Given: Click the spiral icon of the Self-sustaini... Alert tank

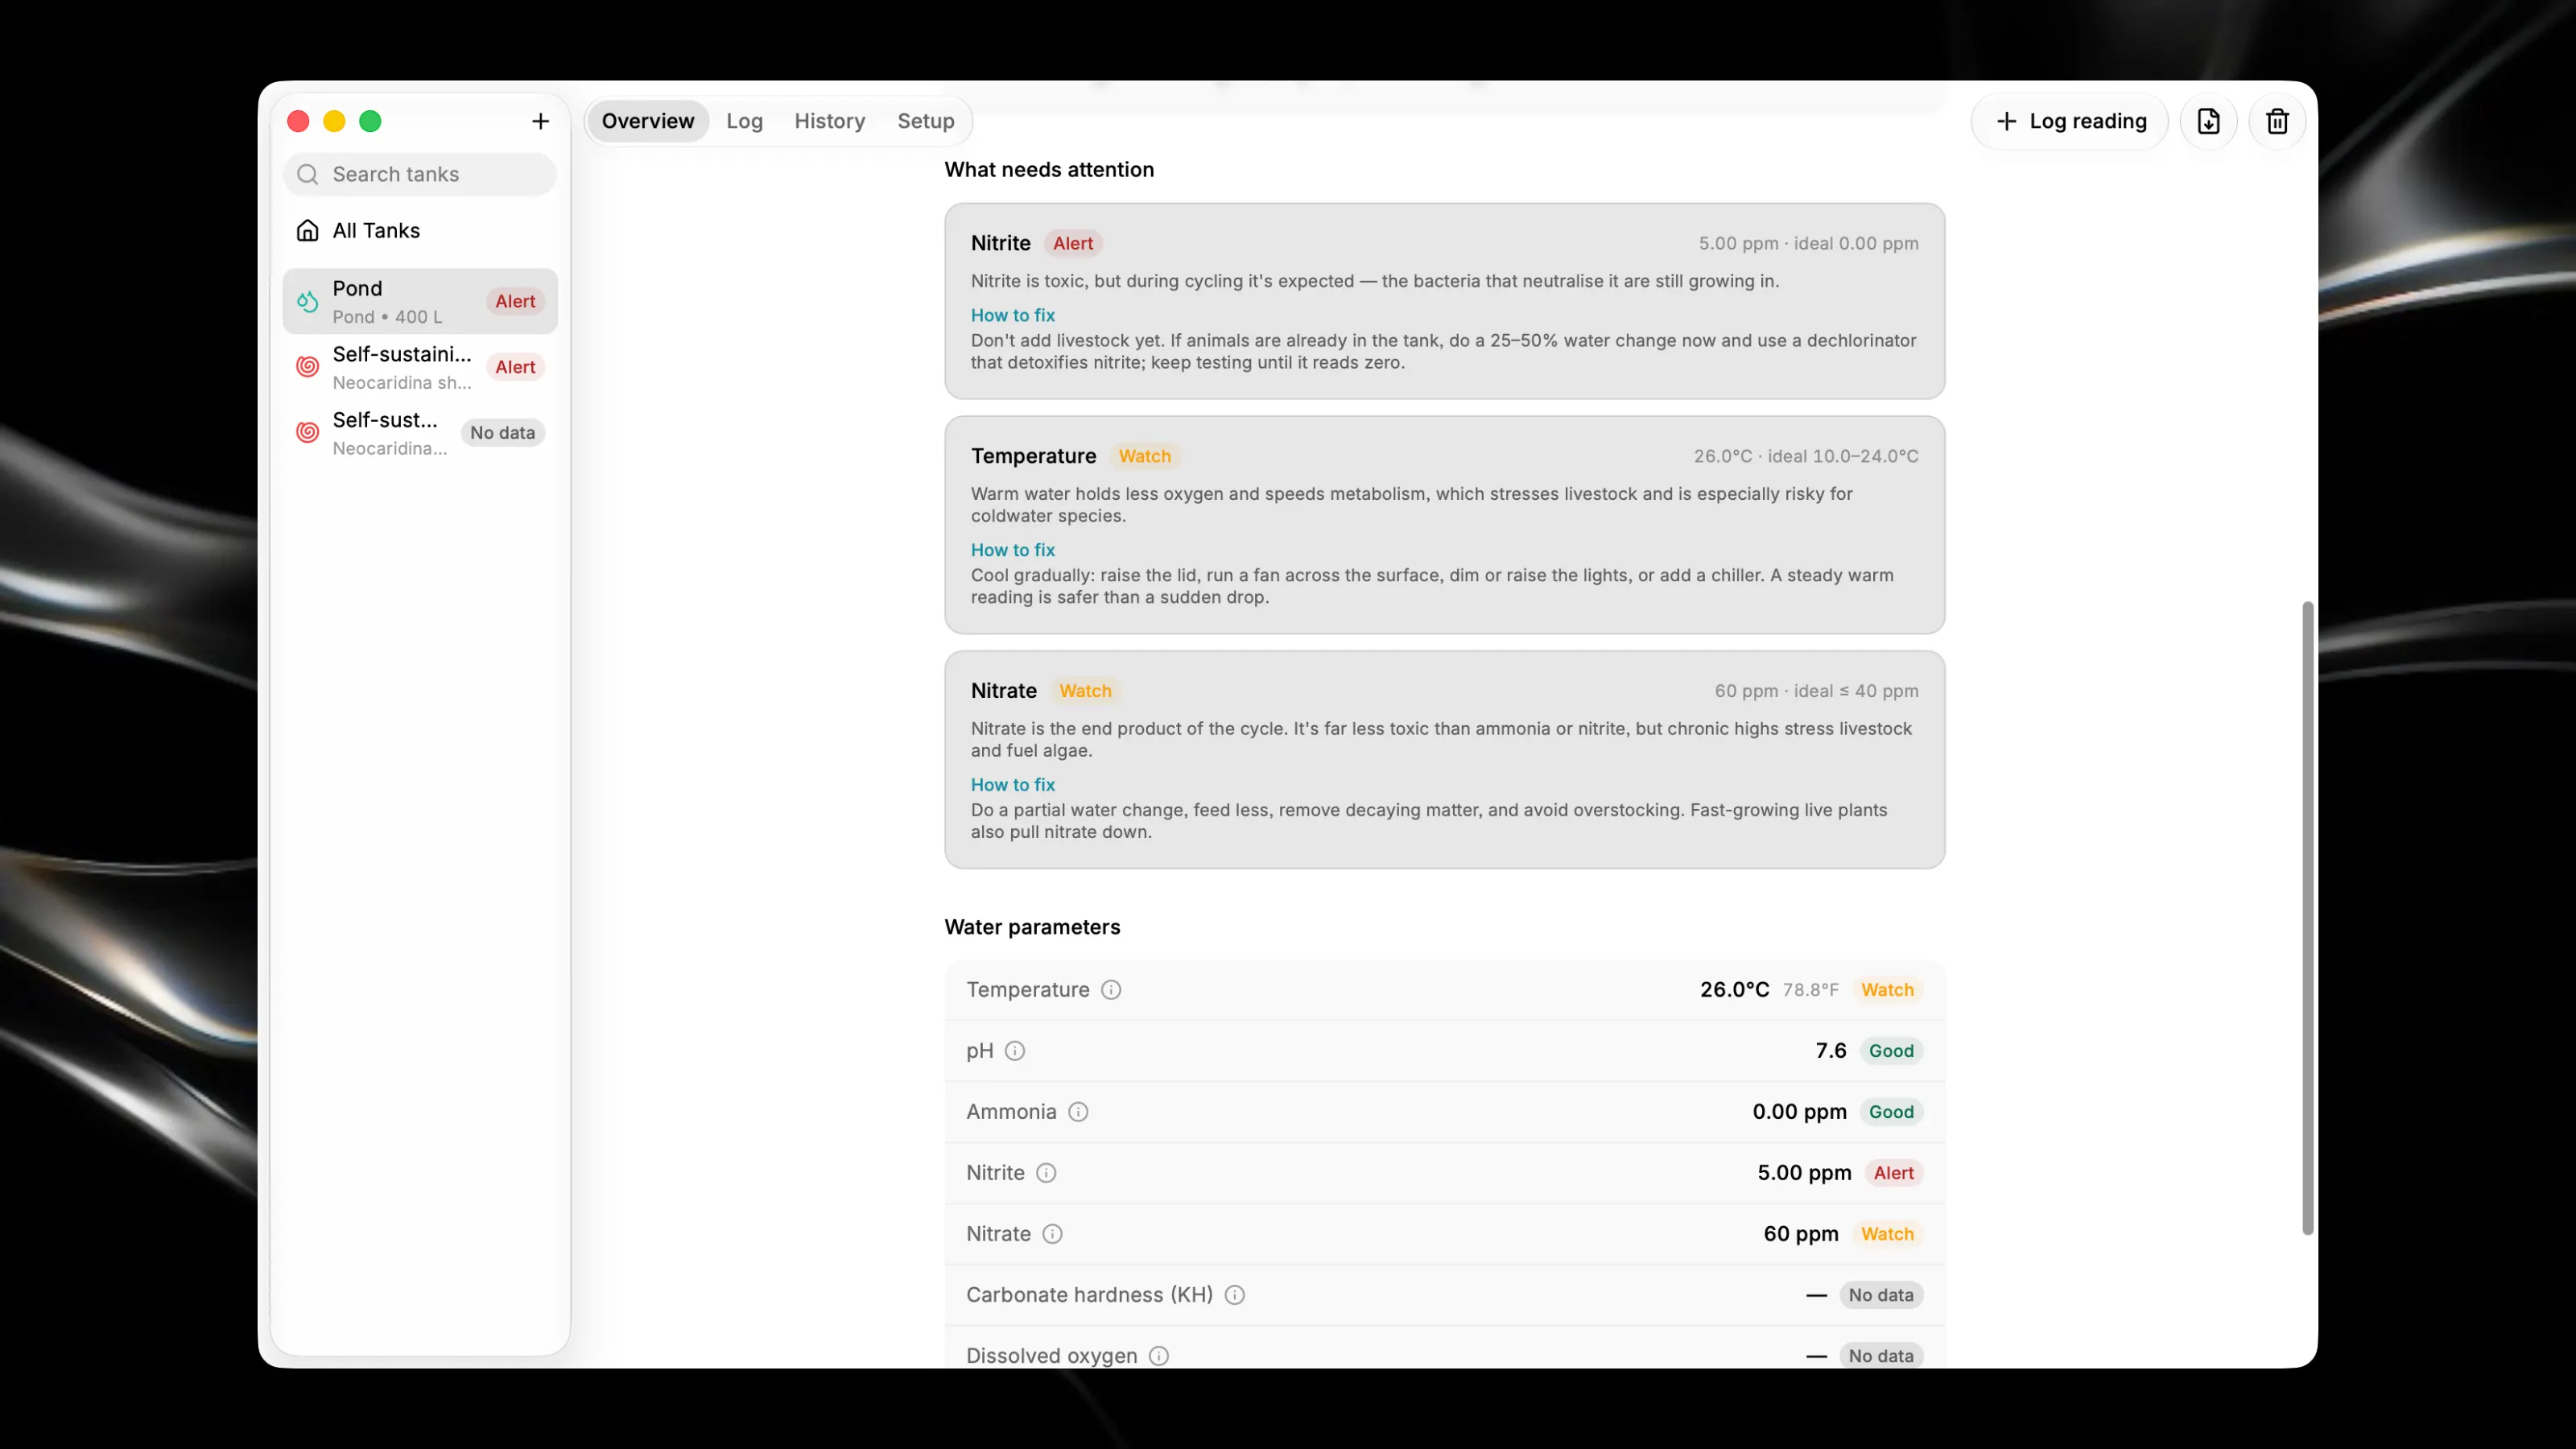Looking at the screenshot, I should click(308, 367).
